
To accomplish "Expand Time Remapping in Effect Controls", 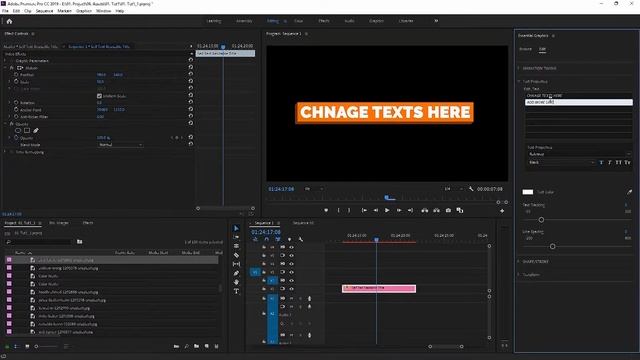I will (x=6, y=152).
